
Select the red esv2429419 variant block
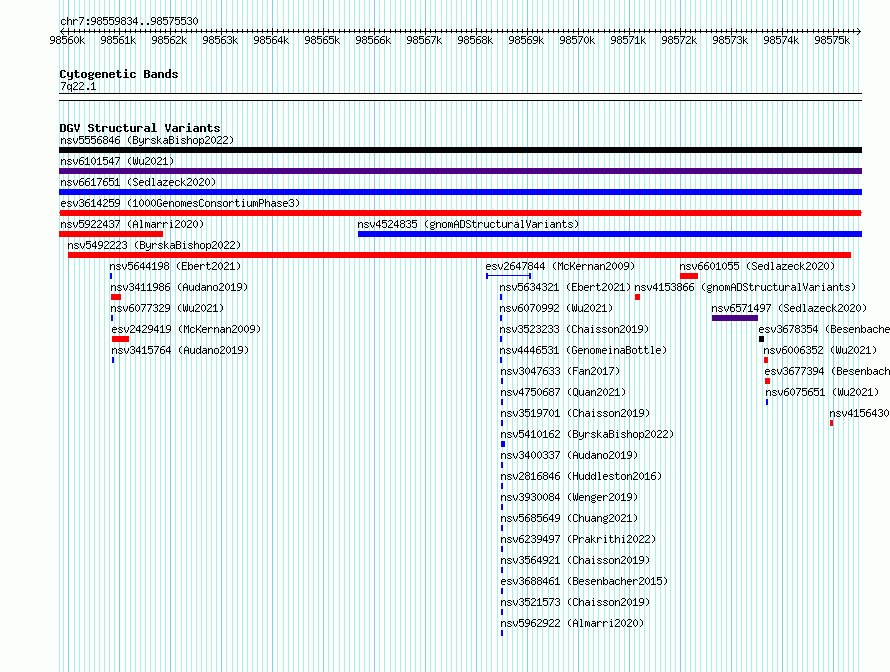(120, 339)
